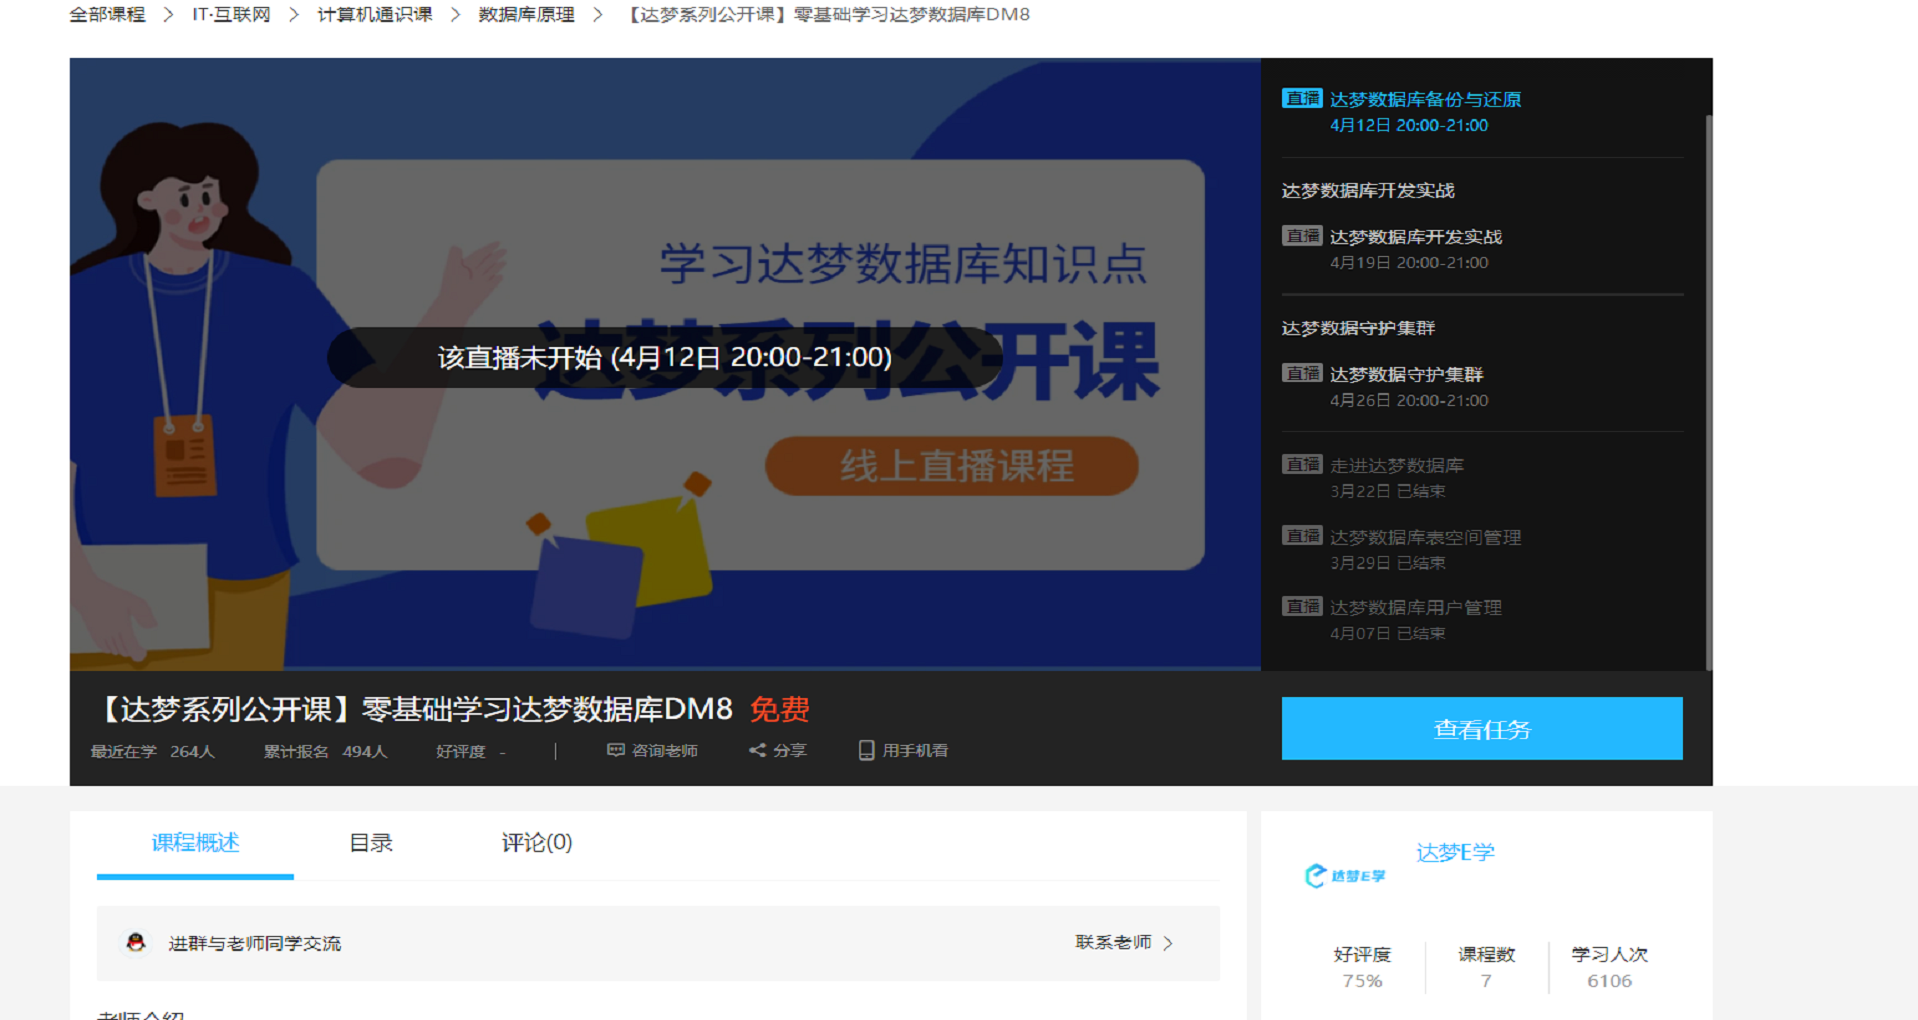Expand 联系老师 arrow link
Viewport: 1918px width, 1020px height.
(x=1168, y=943)
